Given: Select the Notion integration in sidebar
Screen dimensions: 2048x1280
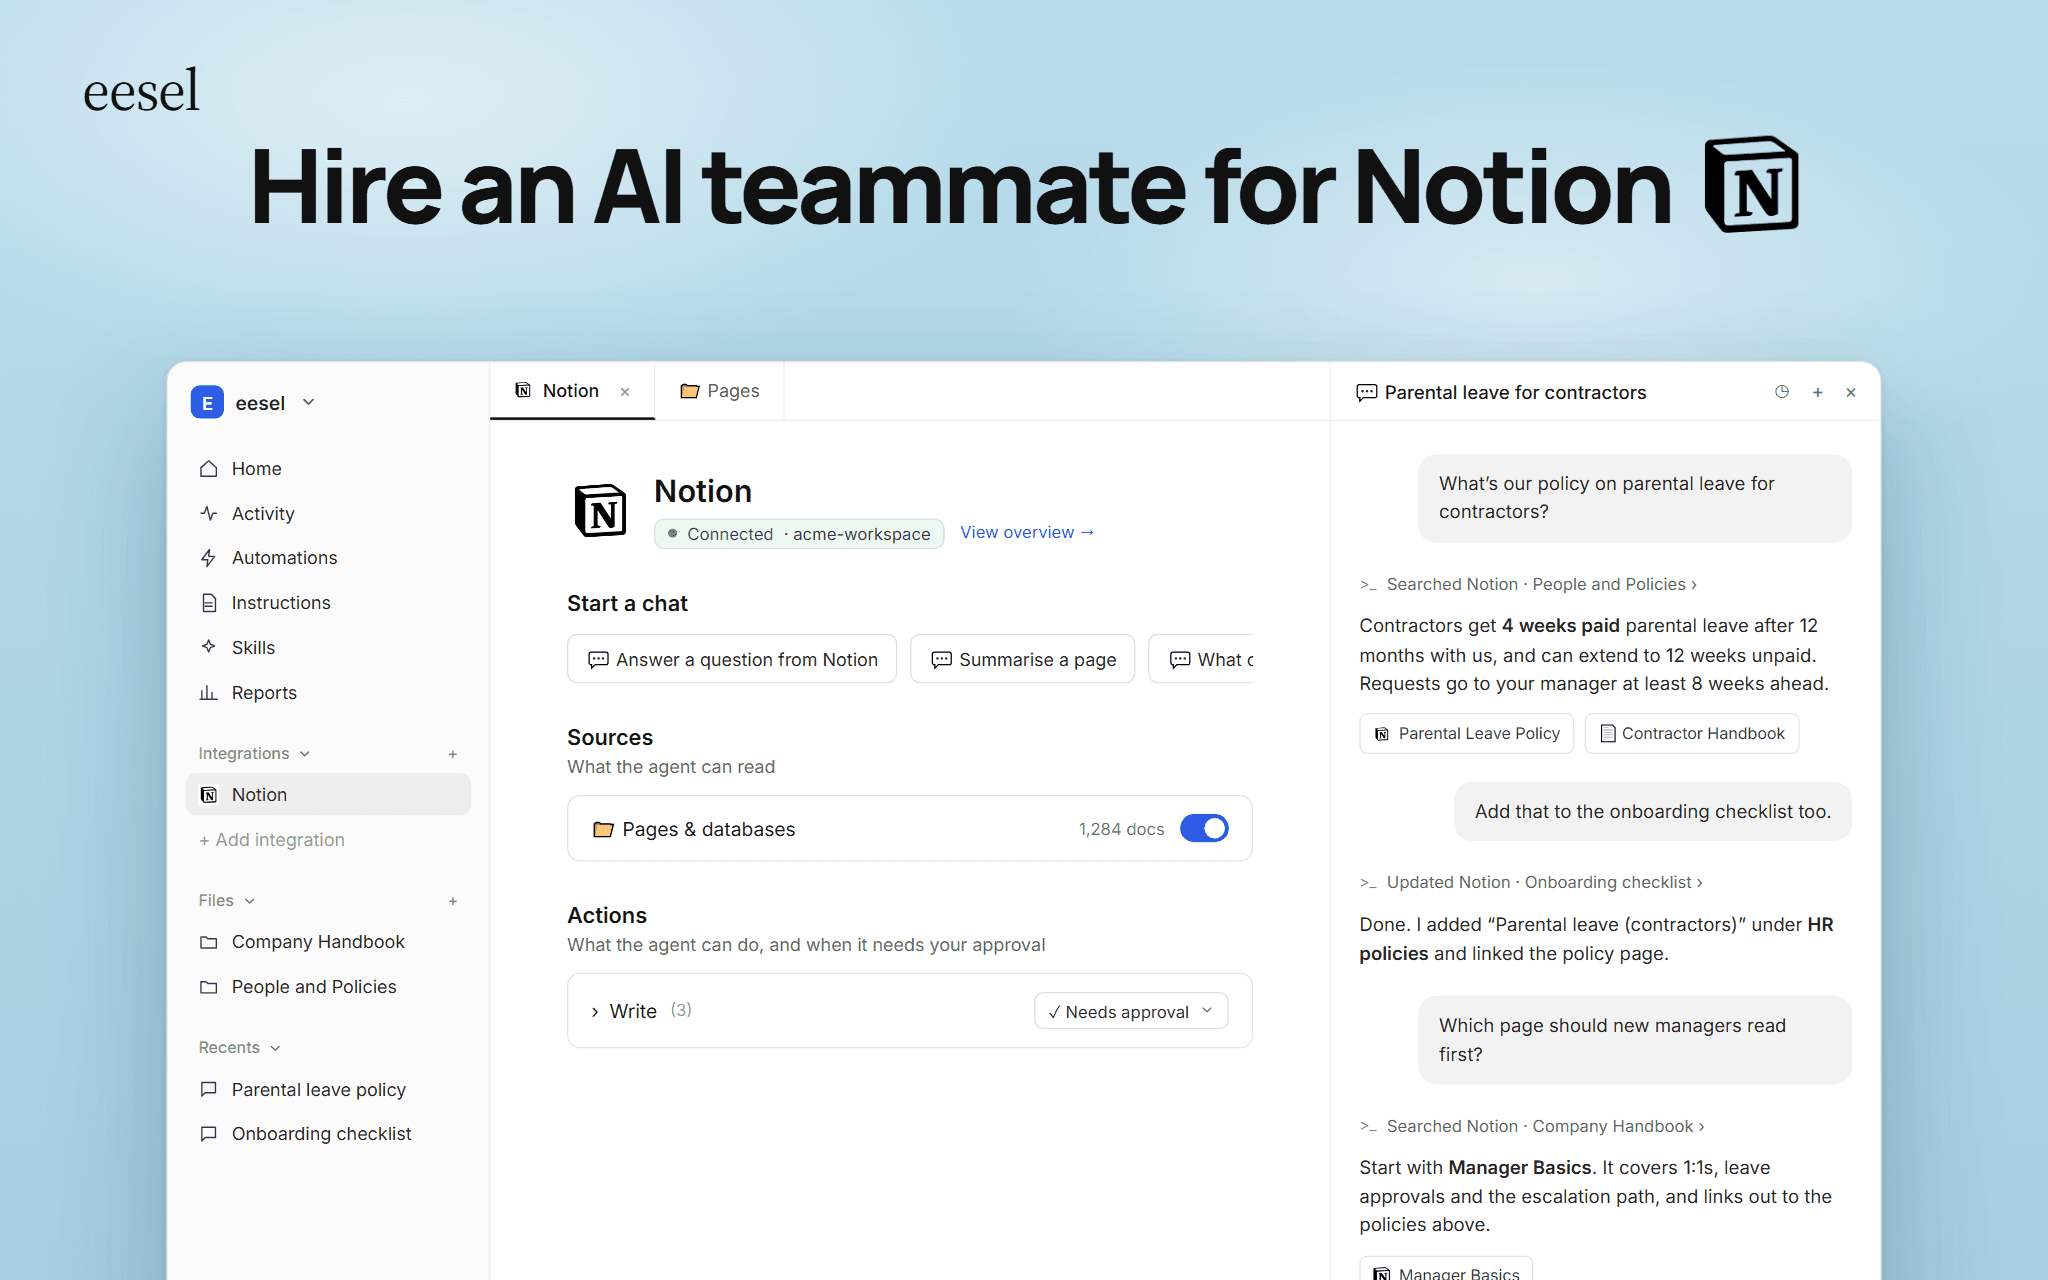Looking at the screenshot, I should pos(328,794).
